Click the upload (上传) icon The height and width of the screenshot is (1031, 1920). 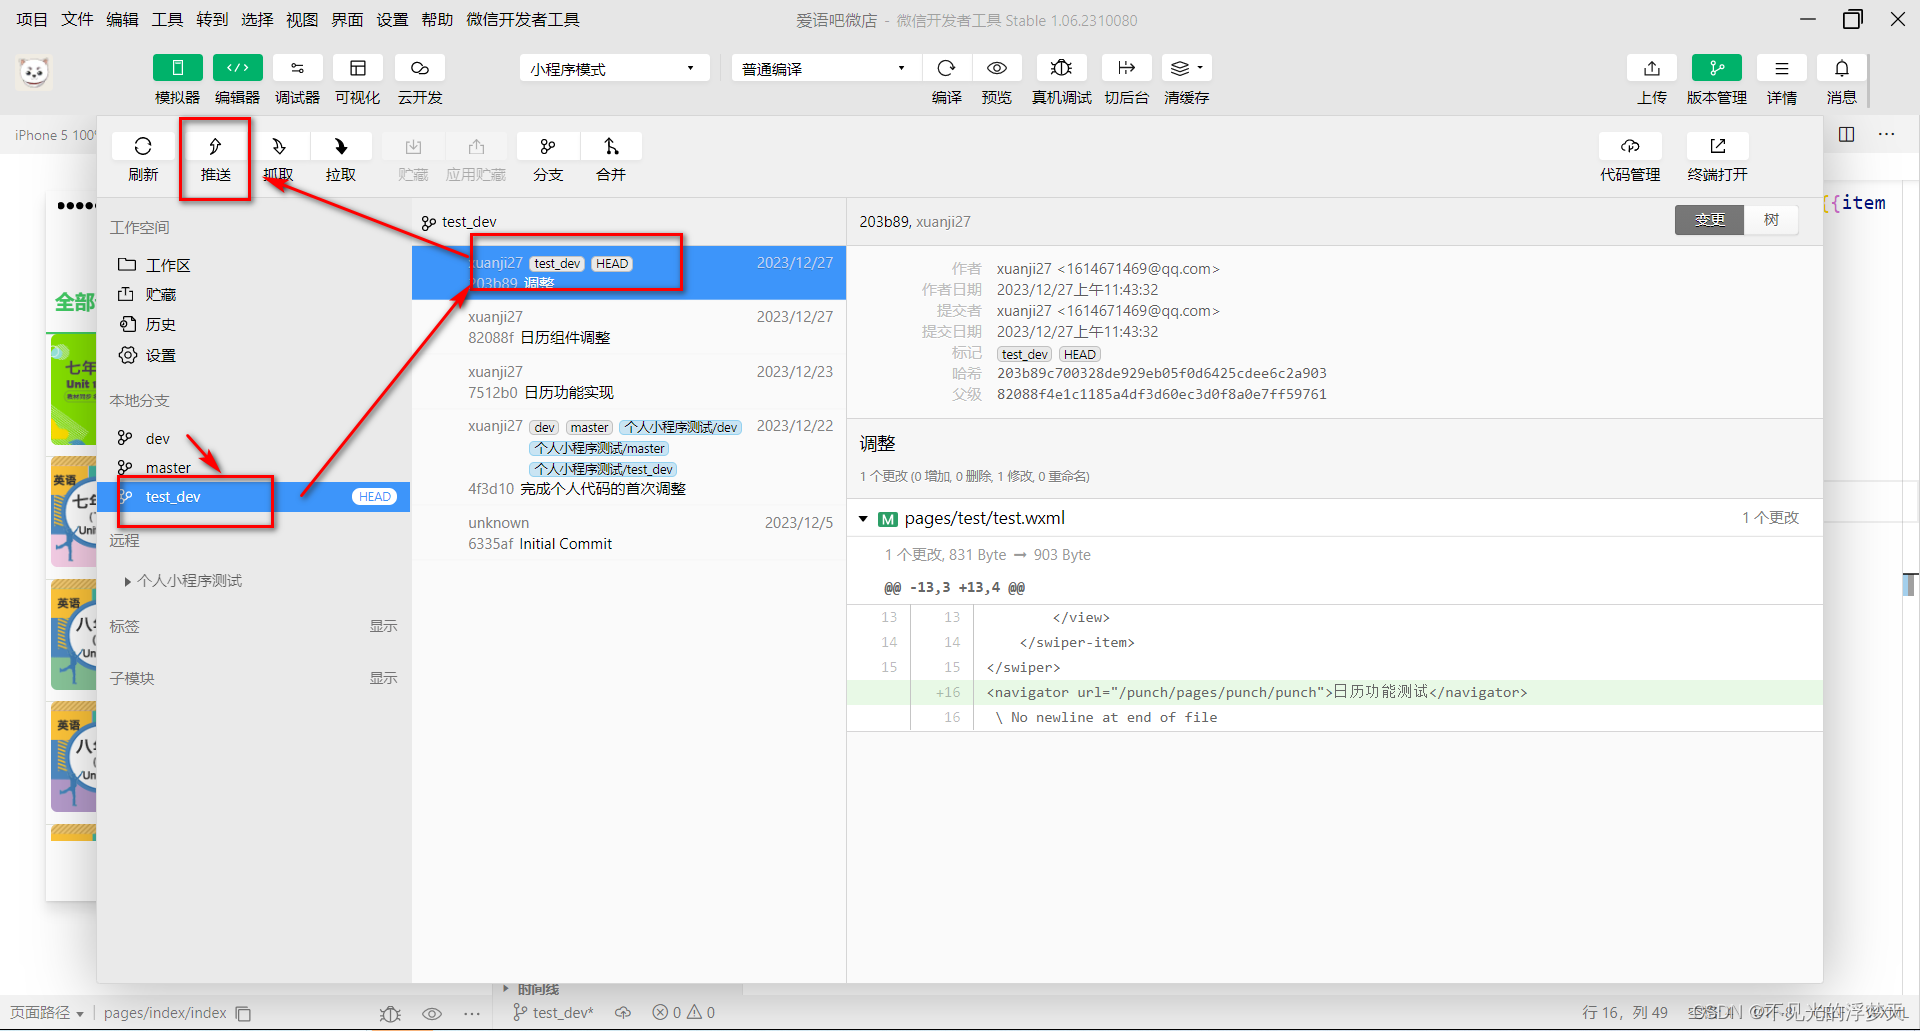click(1652, 68)
